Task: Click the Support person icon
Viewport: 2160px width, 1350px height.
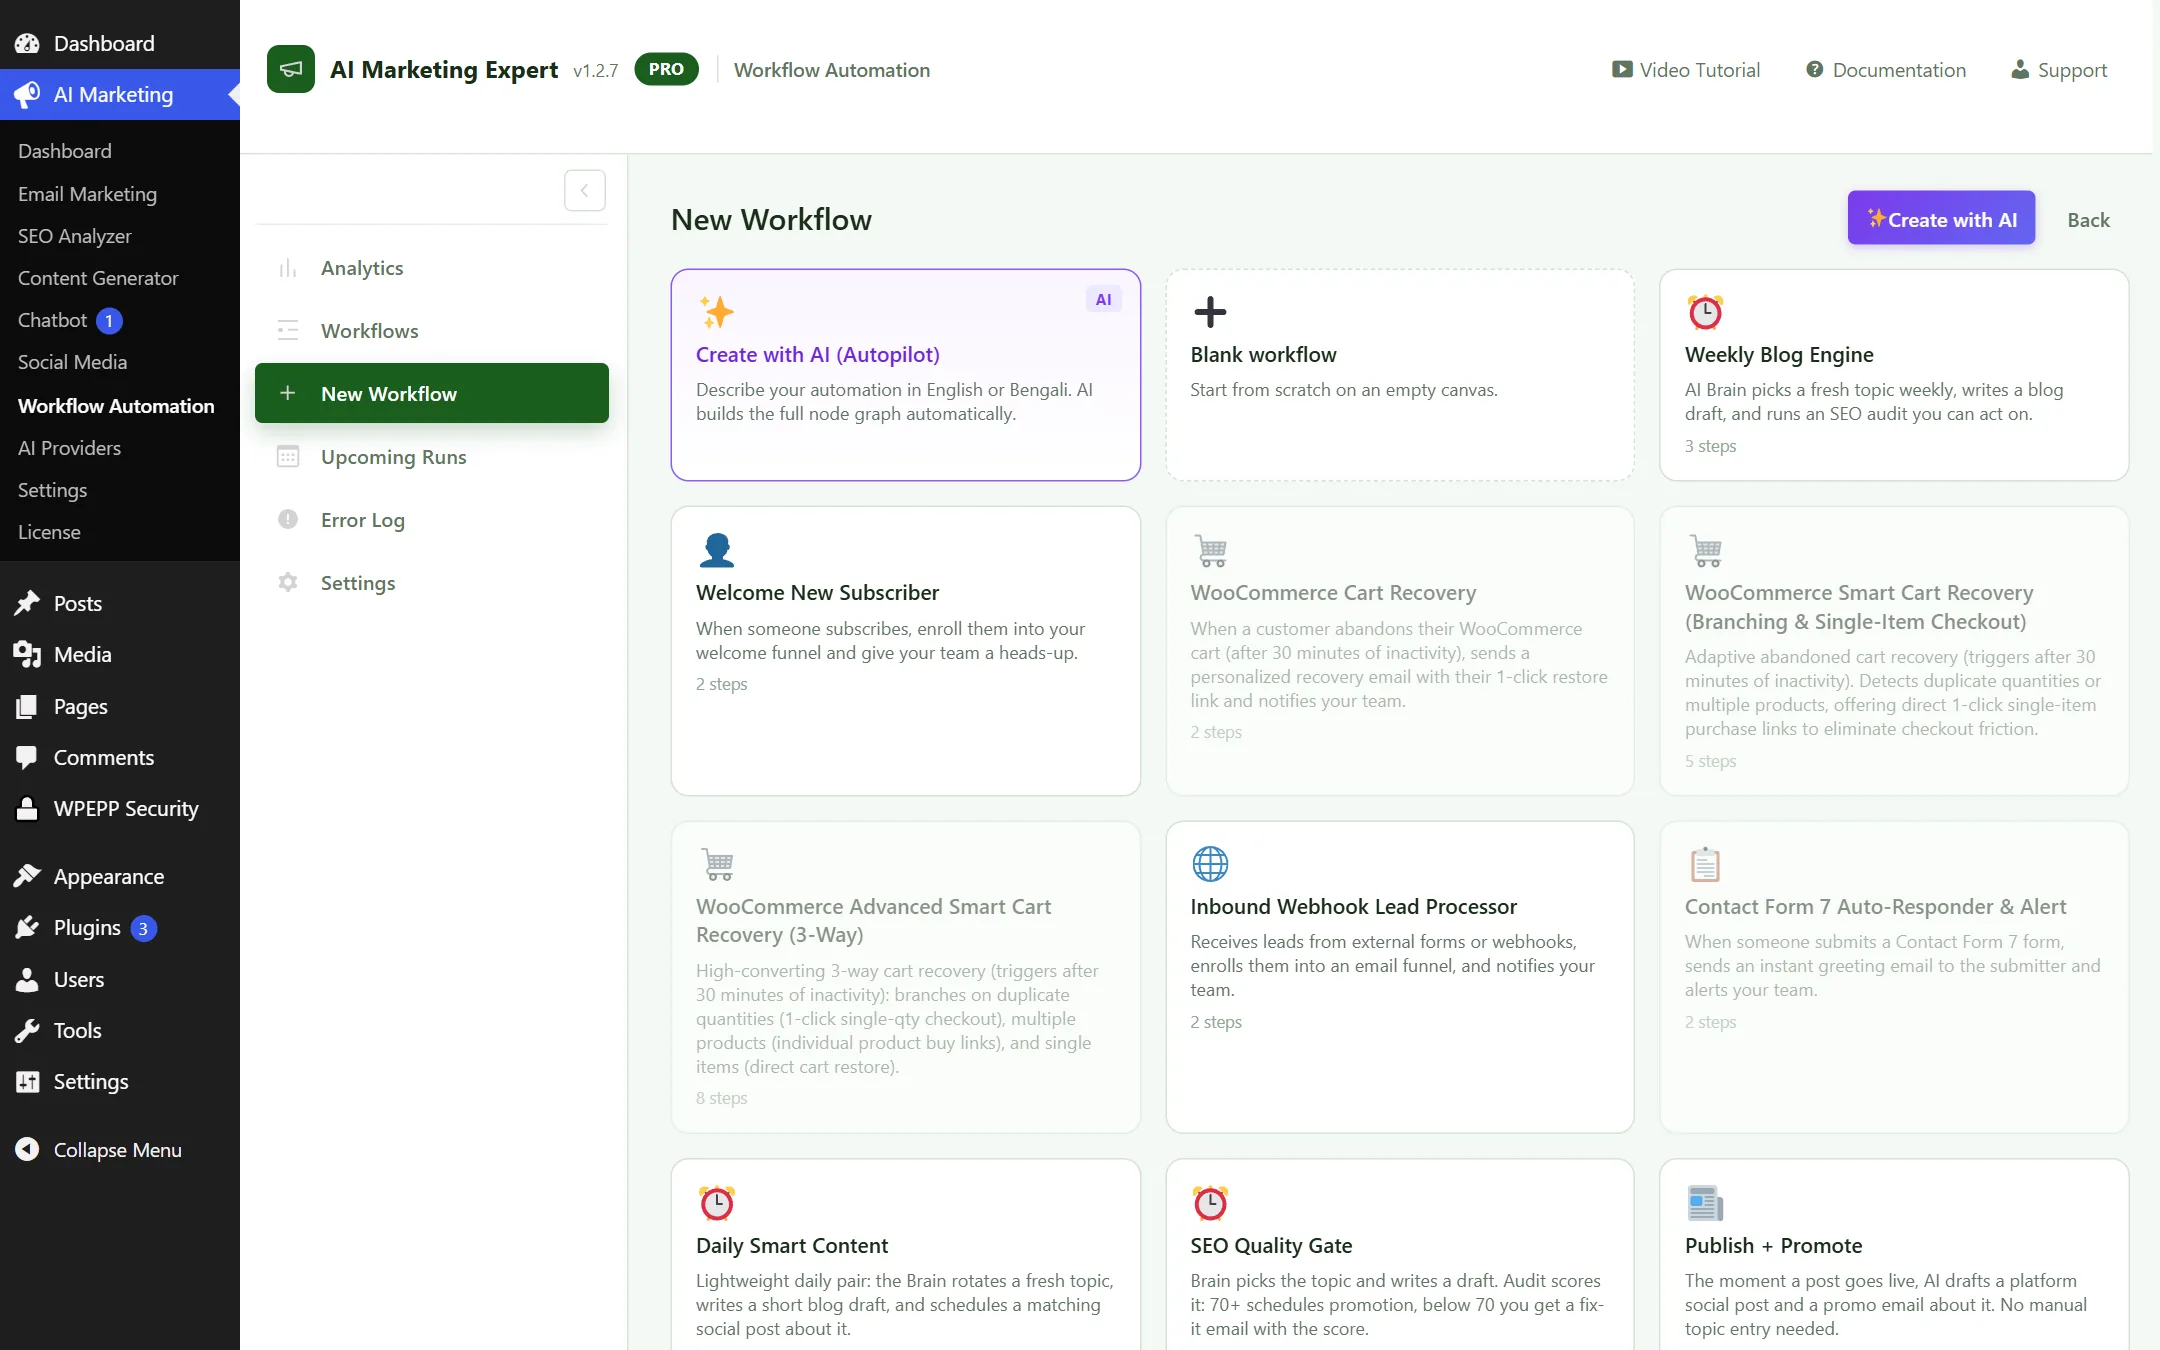Action: point(2020,69)
